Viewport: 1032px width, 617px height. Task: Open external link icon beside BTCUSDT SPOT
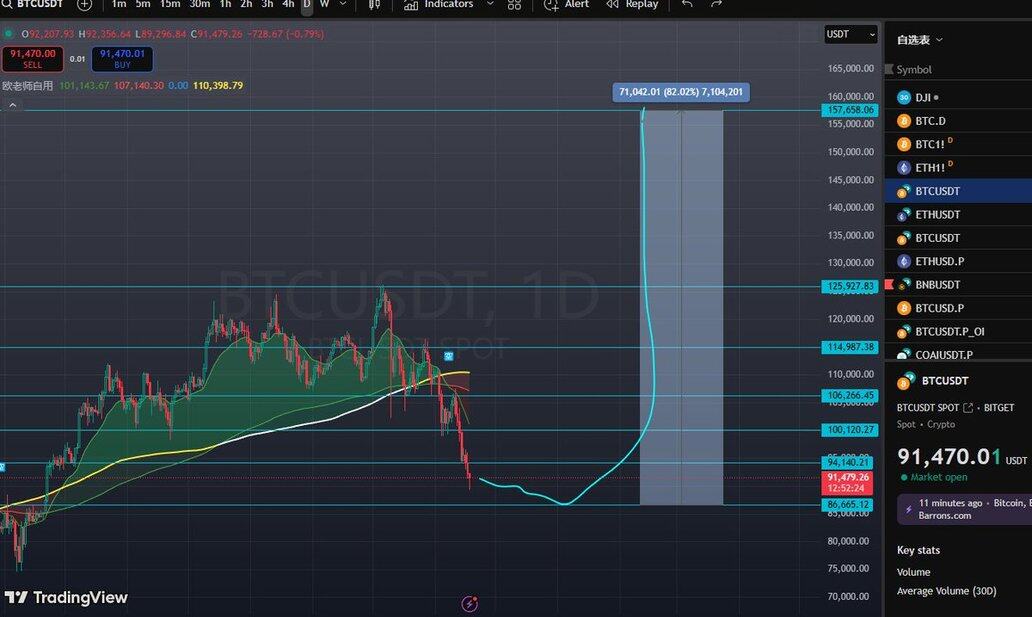tap(967, 408)
